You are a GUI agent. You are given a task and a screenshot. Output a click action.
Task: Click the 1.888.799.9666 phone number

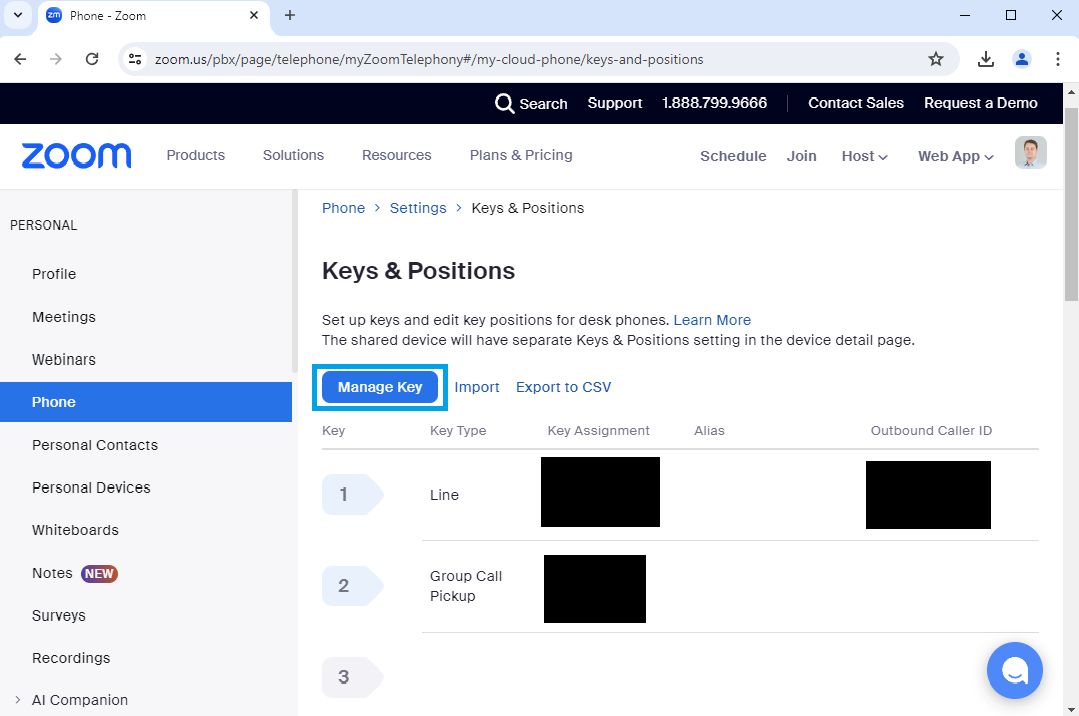coord(714,103)
